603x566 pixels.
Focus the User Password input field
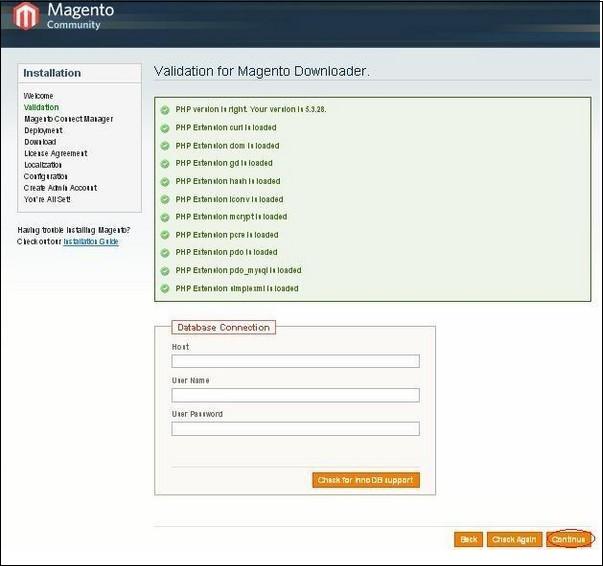(295, 429)
